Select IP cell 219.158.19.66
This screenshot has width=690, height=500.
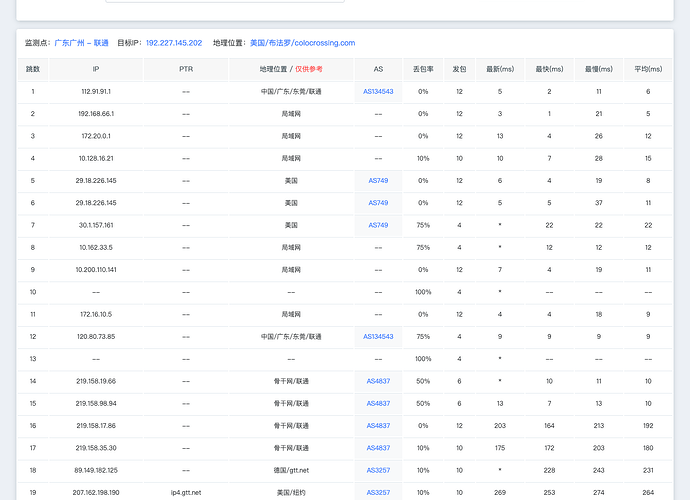click(x=96, y=381)
